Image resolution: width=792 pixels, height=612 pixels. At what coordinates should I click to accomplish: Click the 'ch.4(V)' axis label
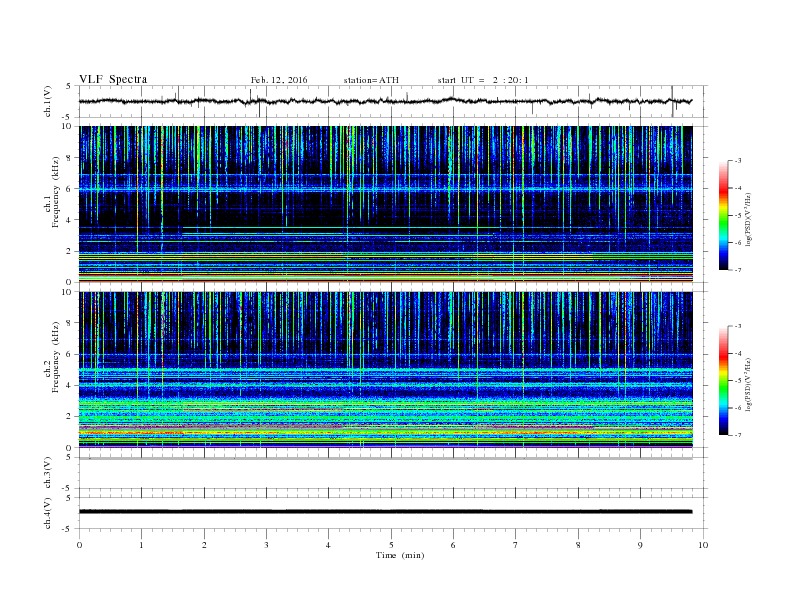click(x=47, y=513)
